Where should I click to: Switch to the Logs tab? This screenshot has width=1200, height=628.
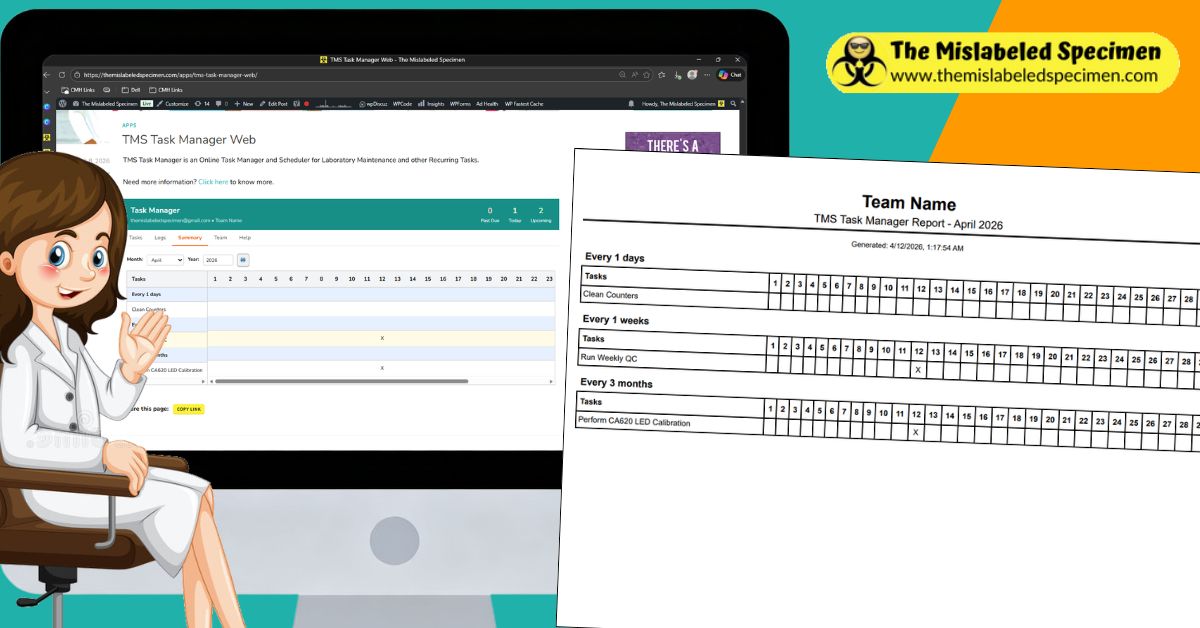tap(160, 238)
